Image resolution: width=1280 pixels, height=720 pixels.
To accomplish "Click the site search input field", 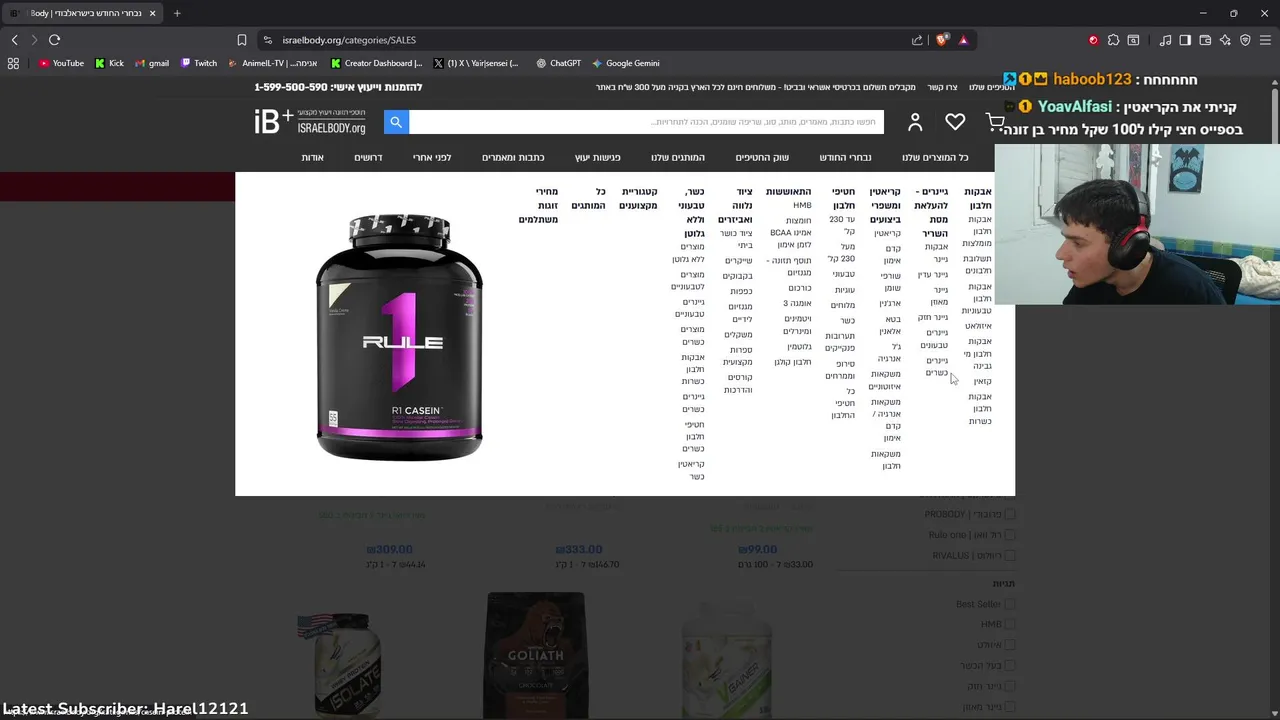I will pos(646,122).
